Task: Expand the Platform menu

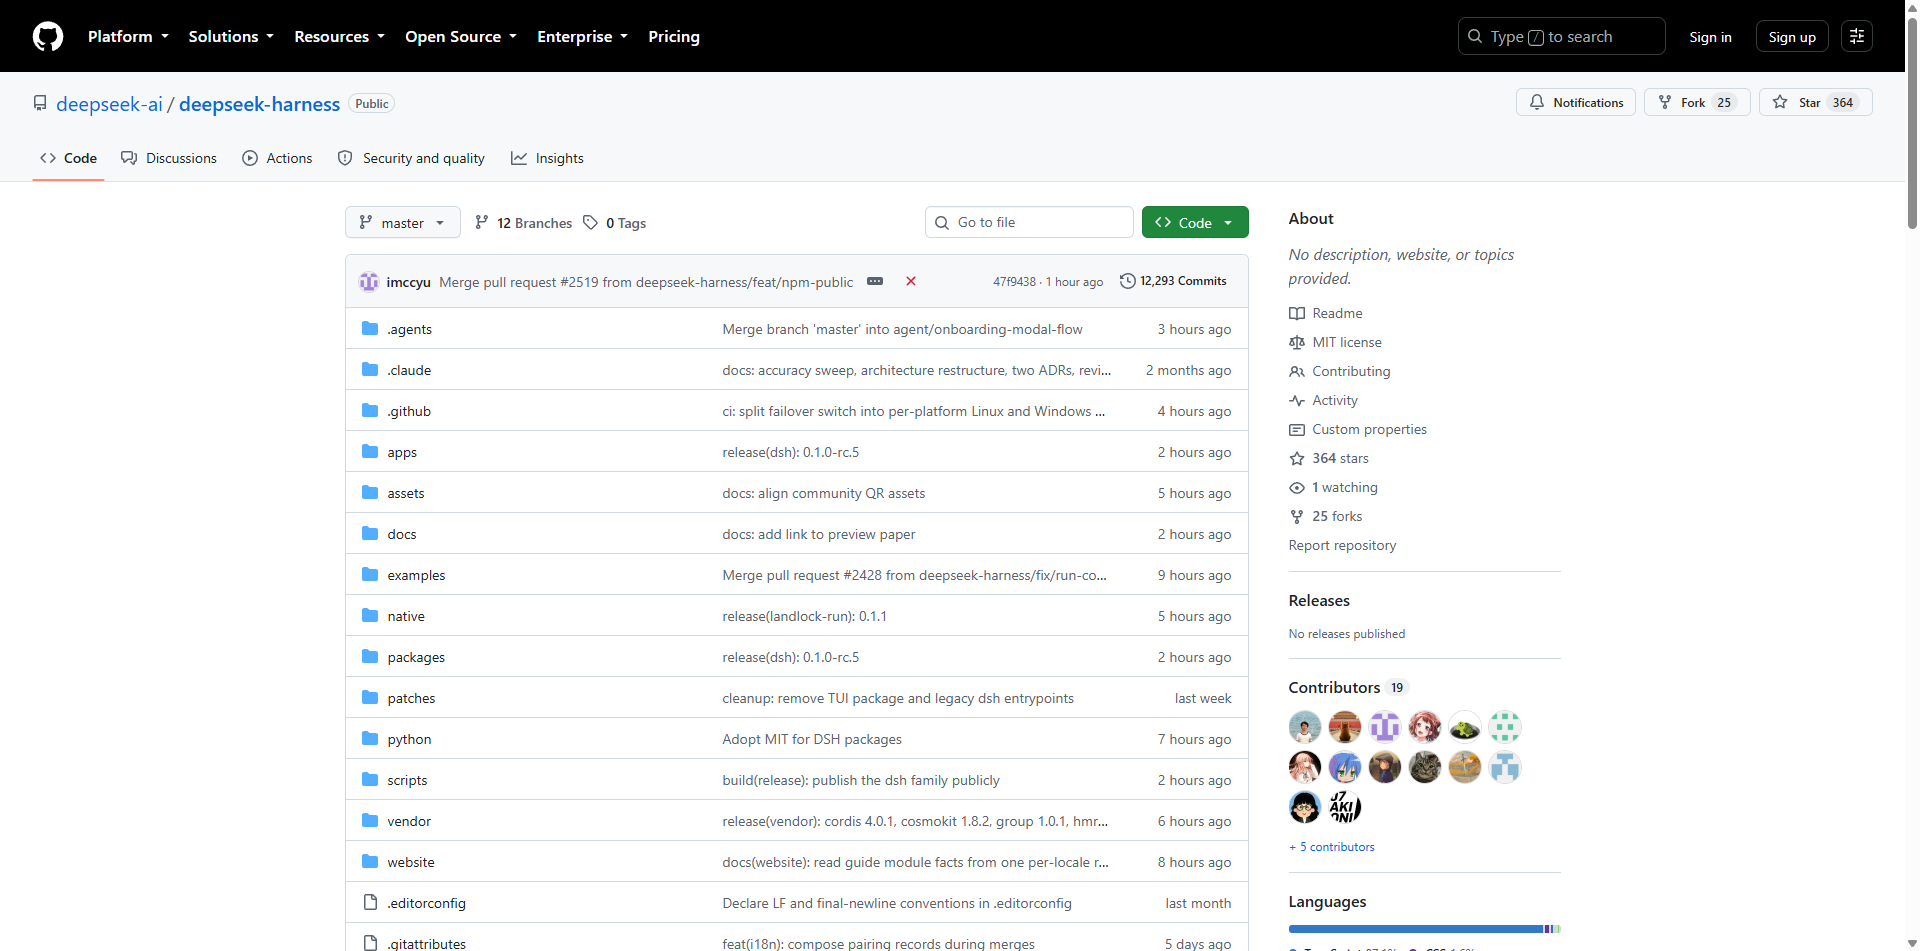Action: pos(128,36)
